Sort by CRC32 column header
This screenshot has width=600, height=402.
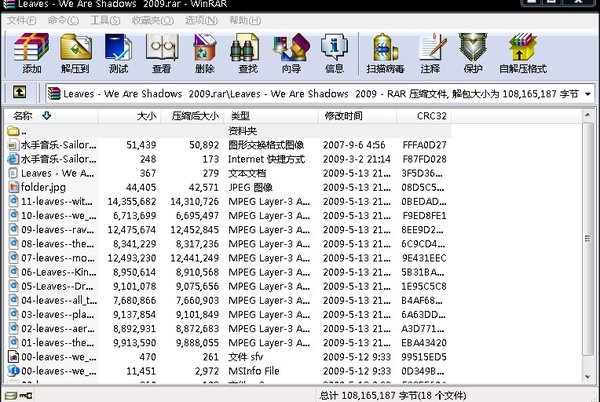(424, 116)
